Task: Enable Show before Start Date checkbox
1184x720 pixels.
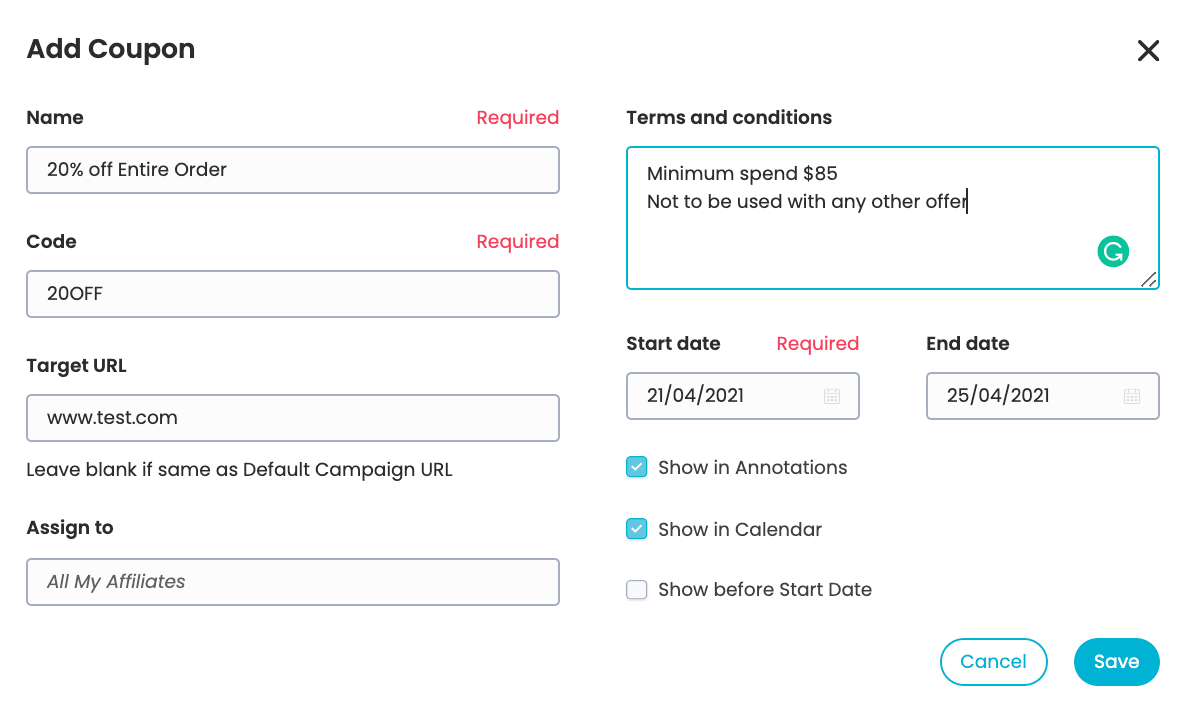Action: point(637,589)
